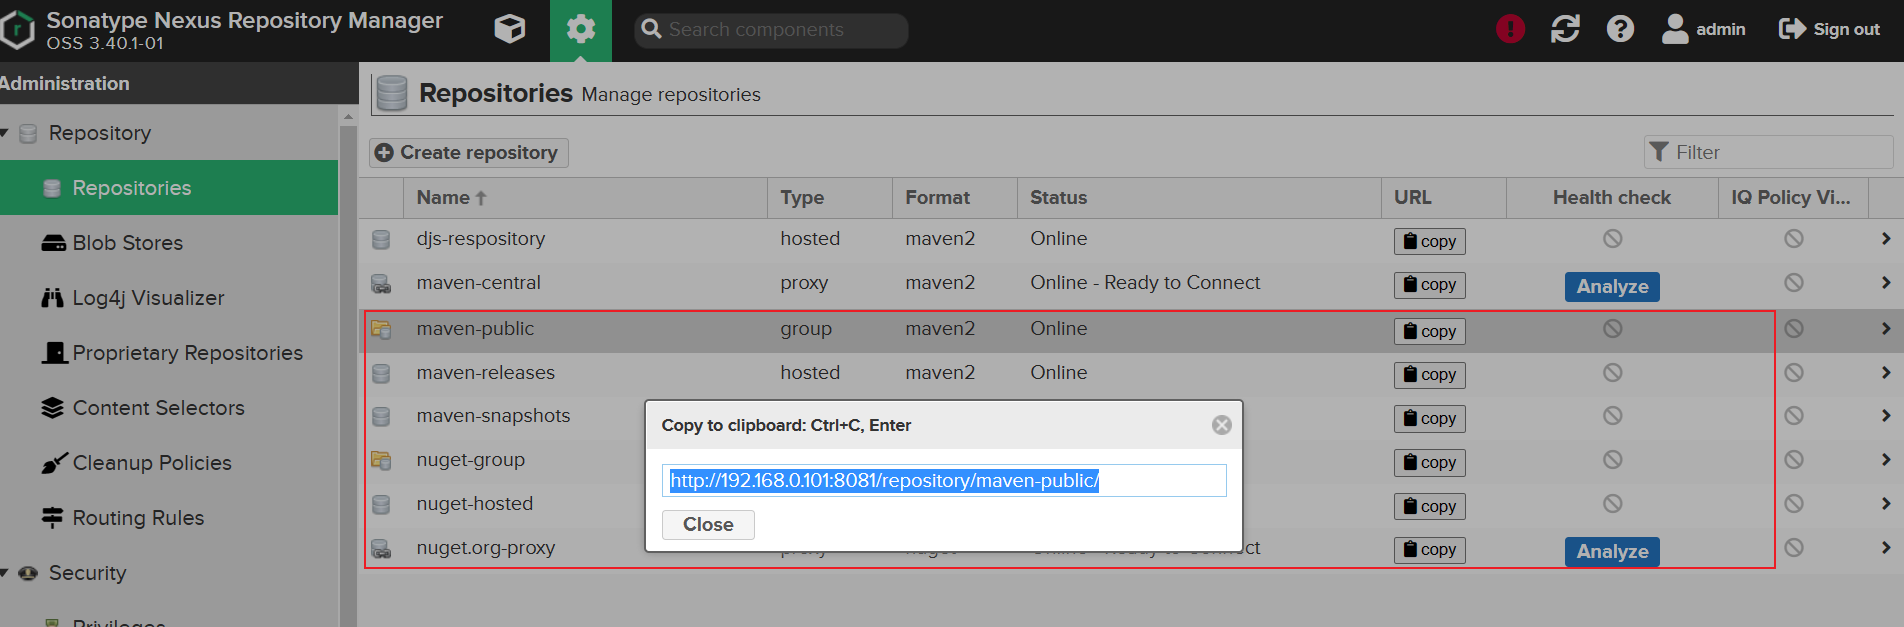The image size is (1904, 627).
Task: Click the maven-public URL text field
Action: 944,481
